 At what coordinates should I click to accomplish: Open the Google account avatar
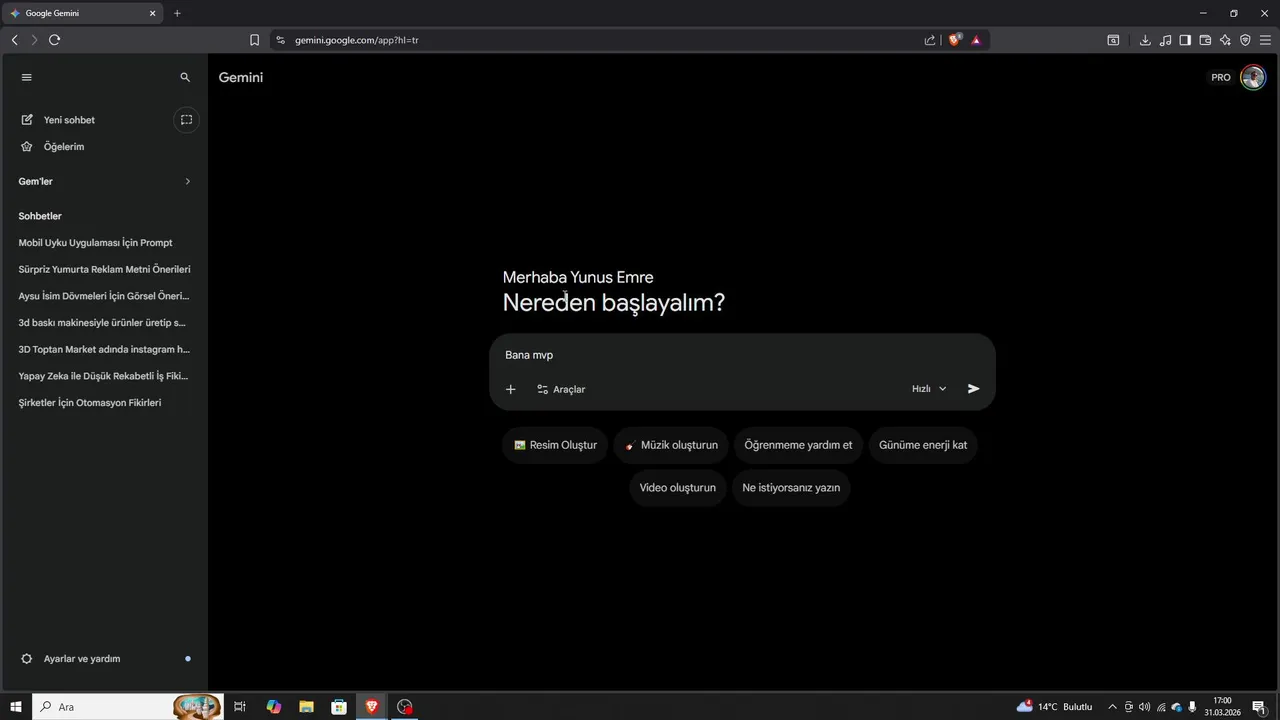click(x=1253, y=77)
